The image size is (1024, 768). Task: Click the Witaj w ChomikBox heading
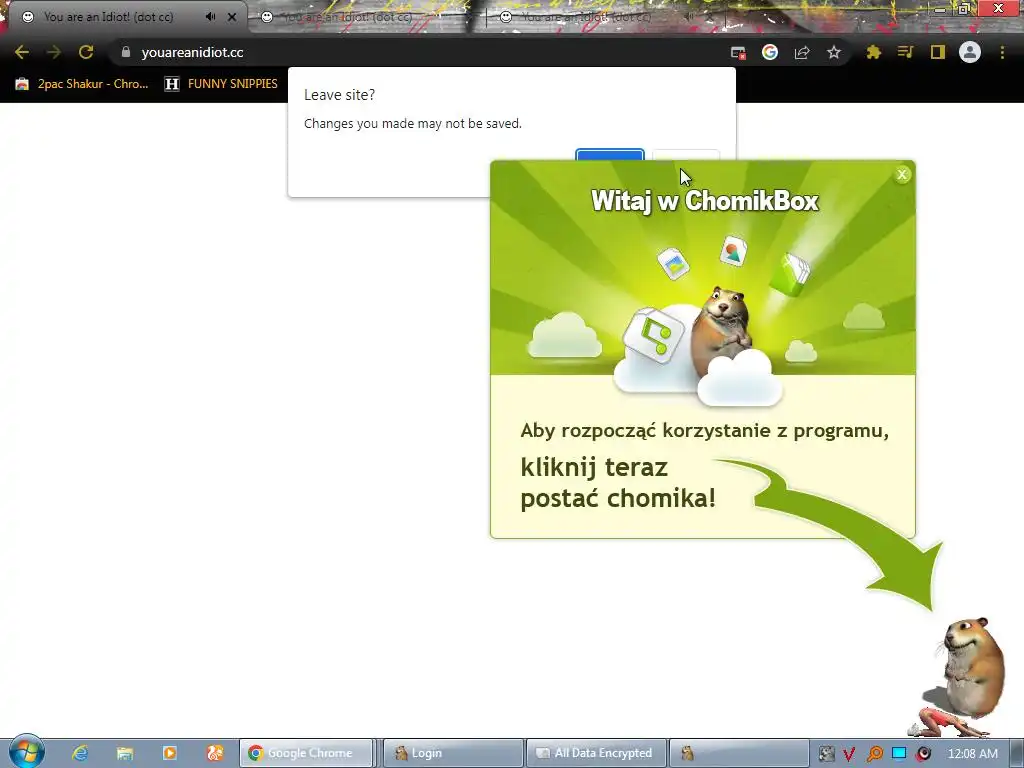tap(705, 200)
